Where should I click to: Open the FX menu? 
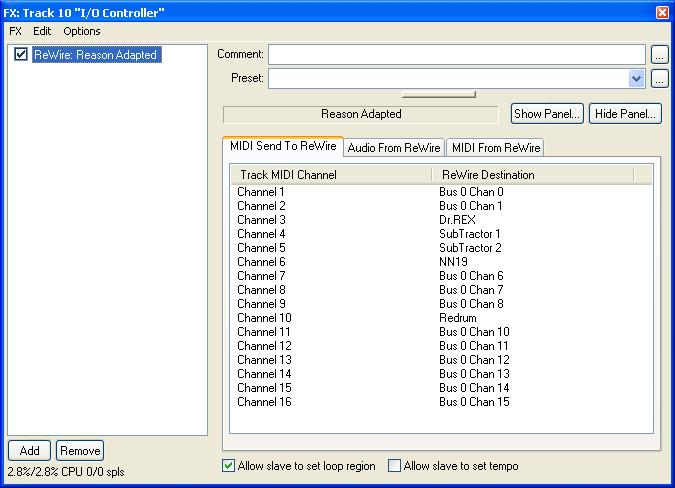click(x=15, y=31)
